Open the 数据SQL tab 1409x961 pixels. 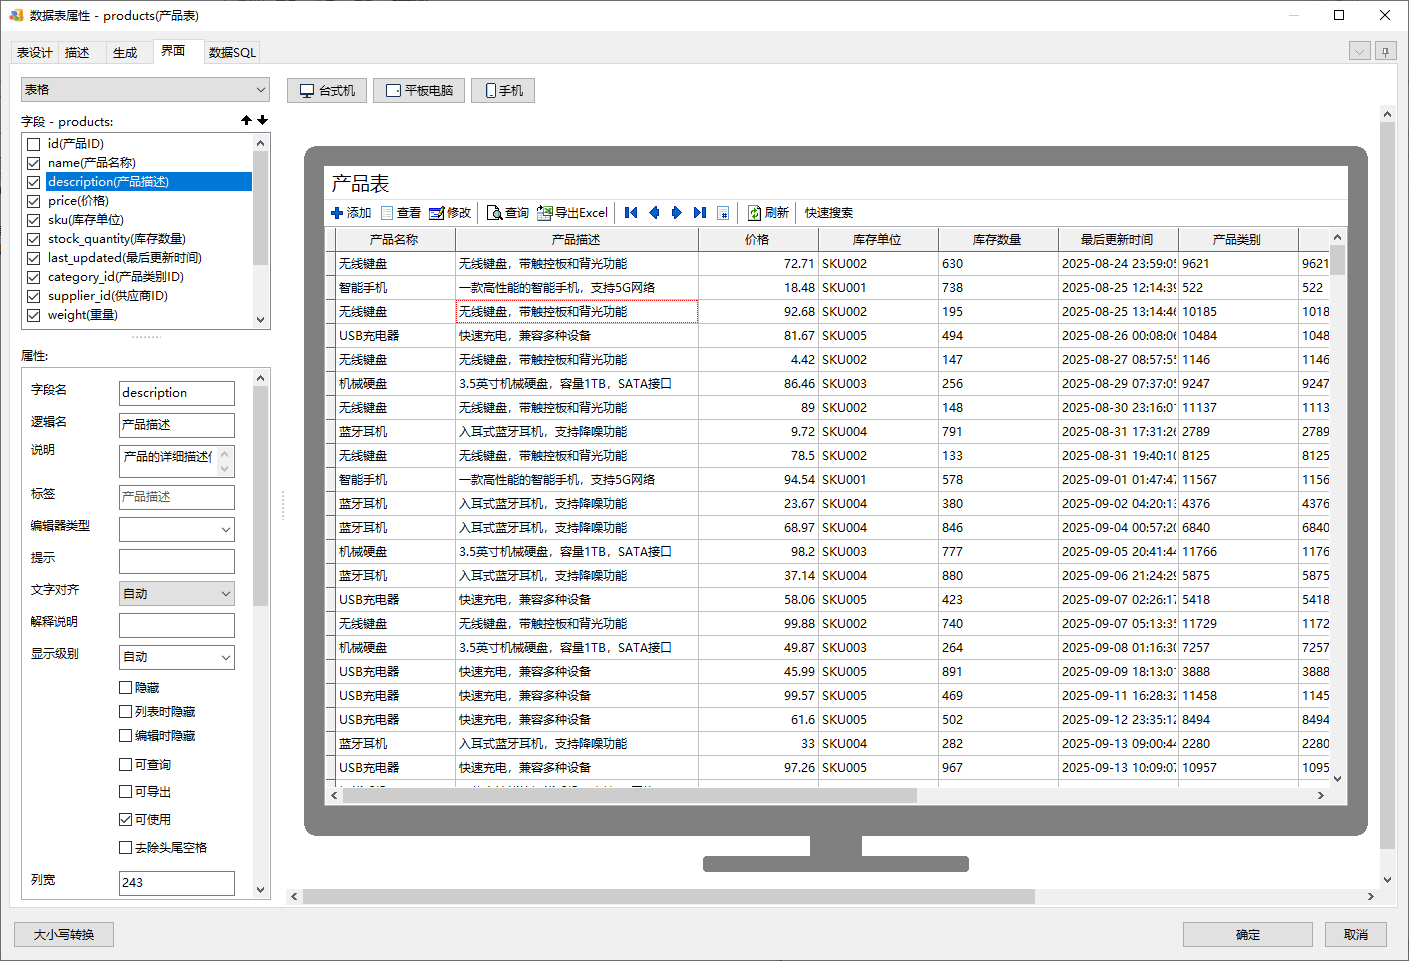(232, 53)
